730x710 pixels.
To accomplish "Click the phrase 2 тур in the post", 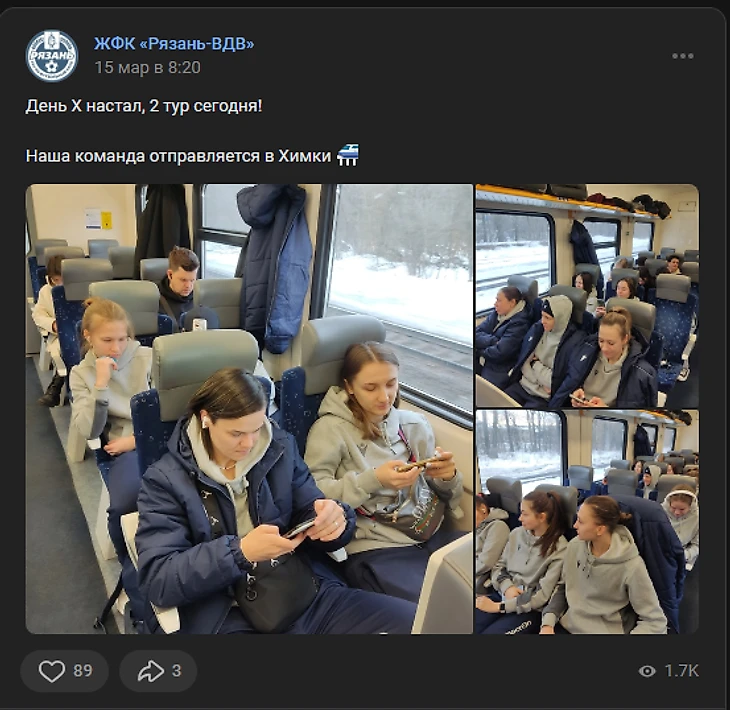I will tap(169, 106).
